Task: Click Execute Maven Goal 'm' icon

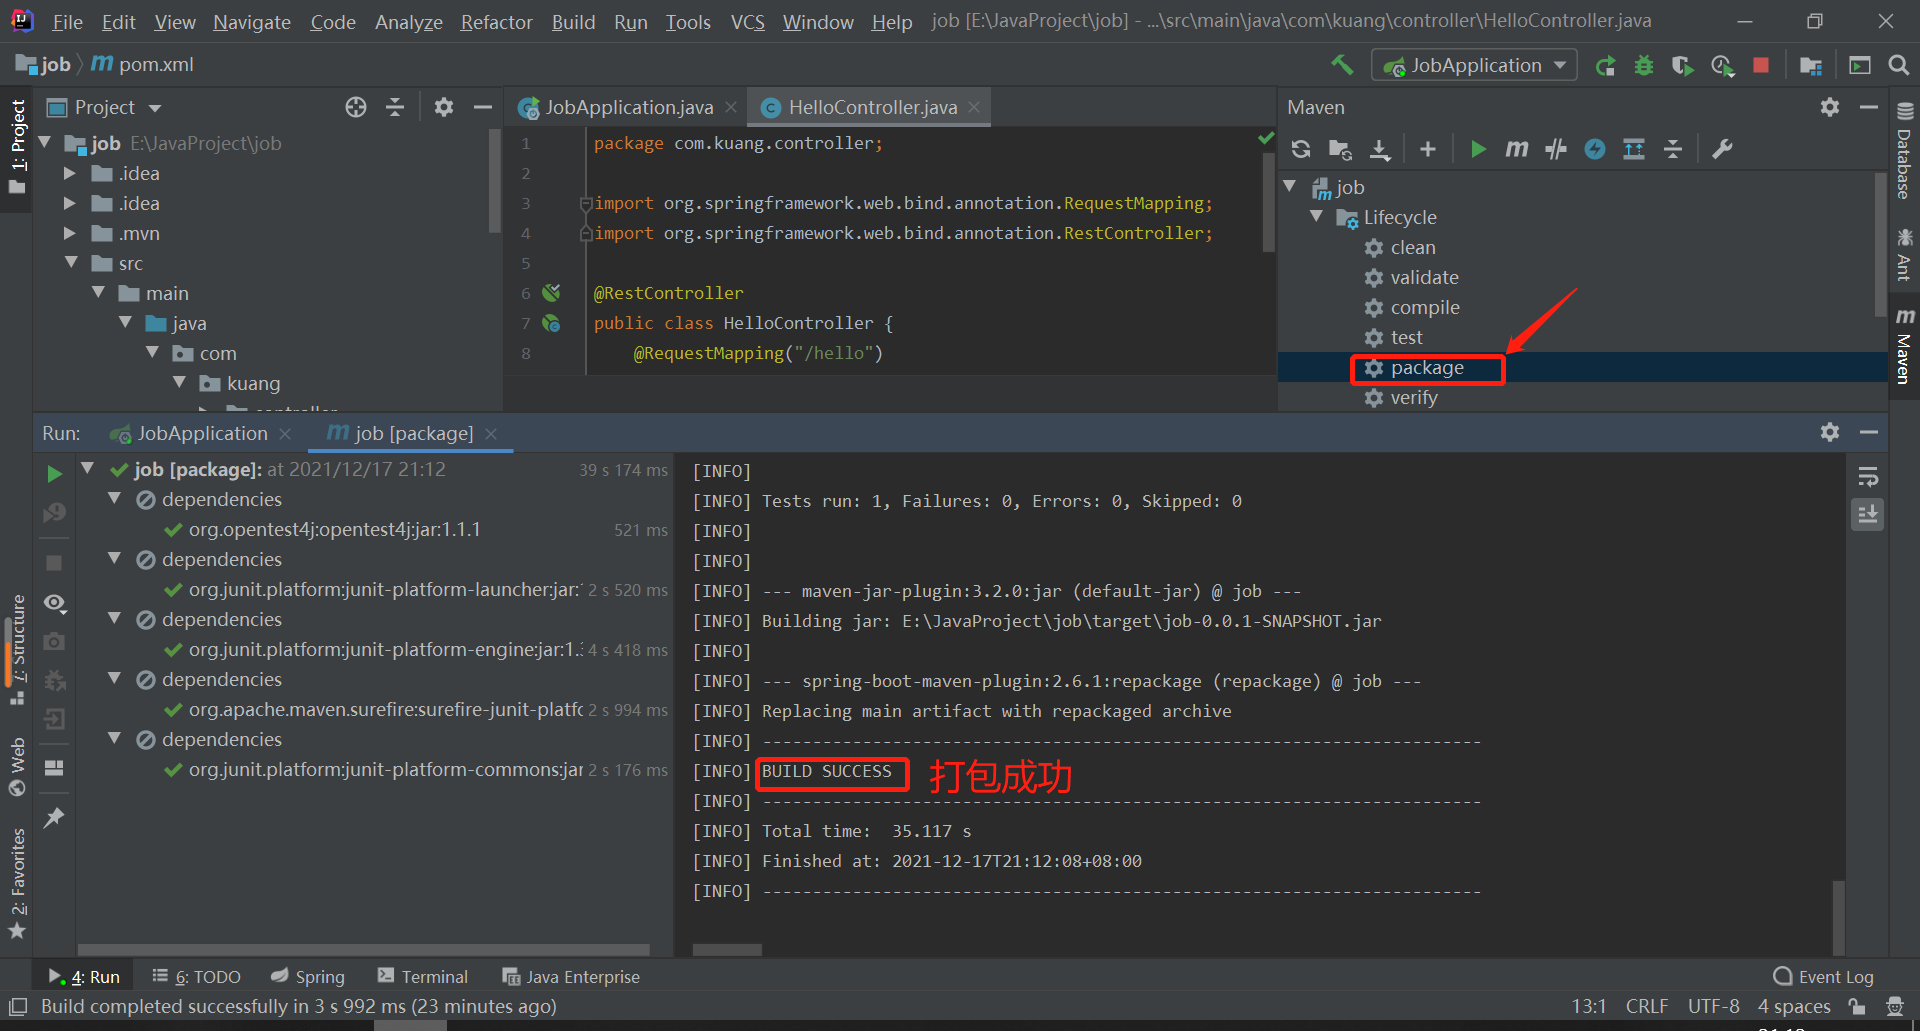Action: pos(1517,149)
